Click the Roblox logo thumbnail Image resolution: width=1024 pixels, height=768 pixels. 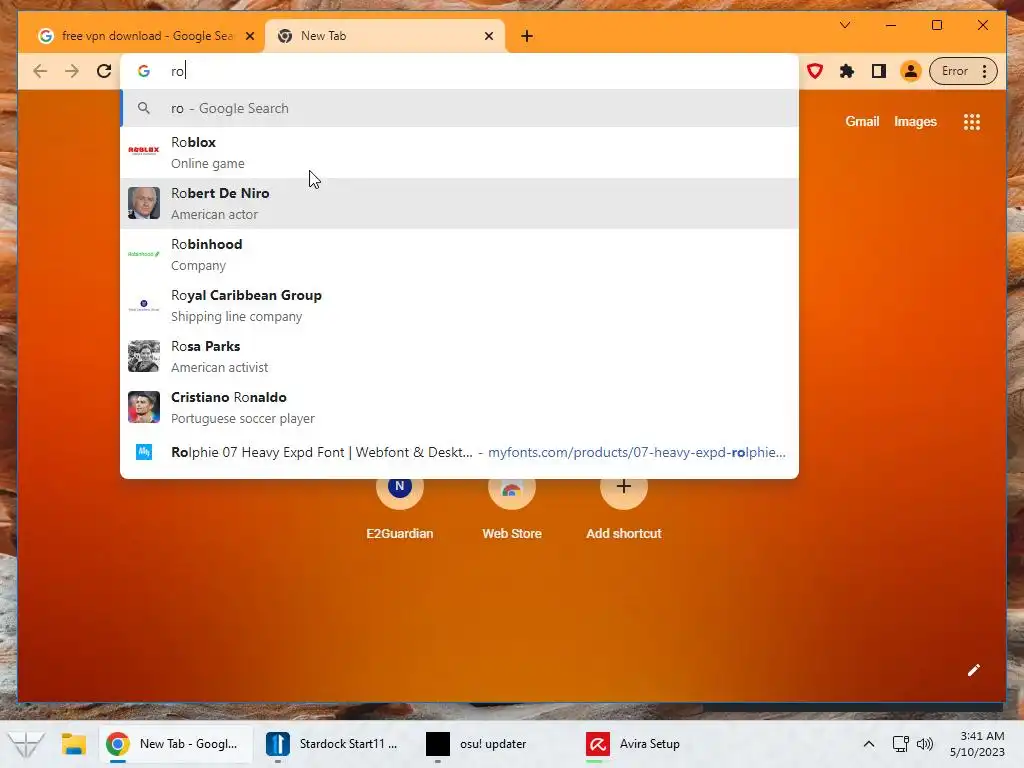click(x=144, y=150)
